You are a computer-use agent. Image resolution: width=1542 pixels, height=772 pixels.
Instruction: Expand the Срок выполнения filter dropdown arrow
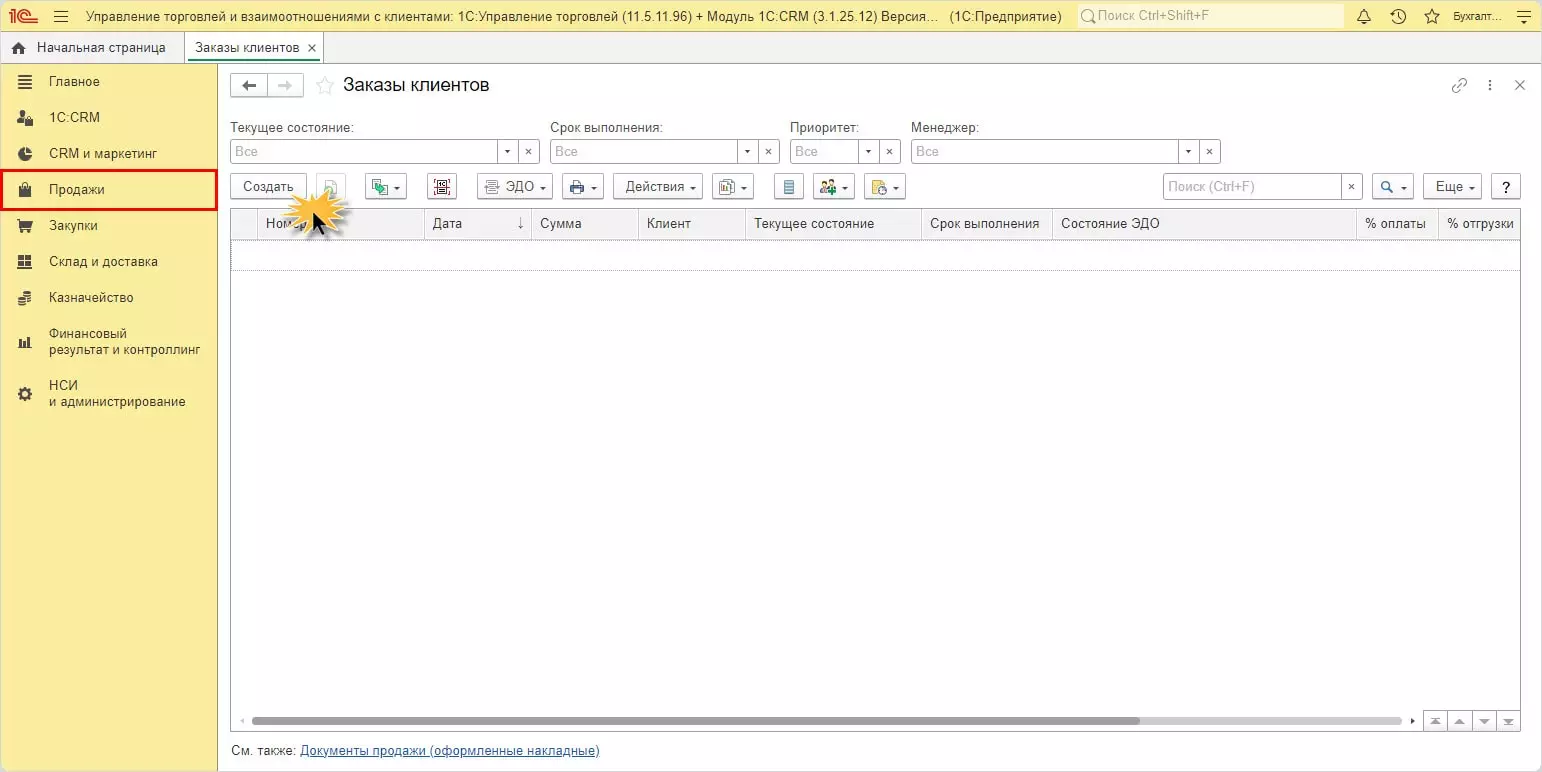pyautogui.click(x=748, y=152)
